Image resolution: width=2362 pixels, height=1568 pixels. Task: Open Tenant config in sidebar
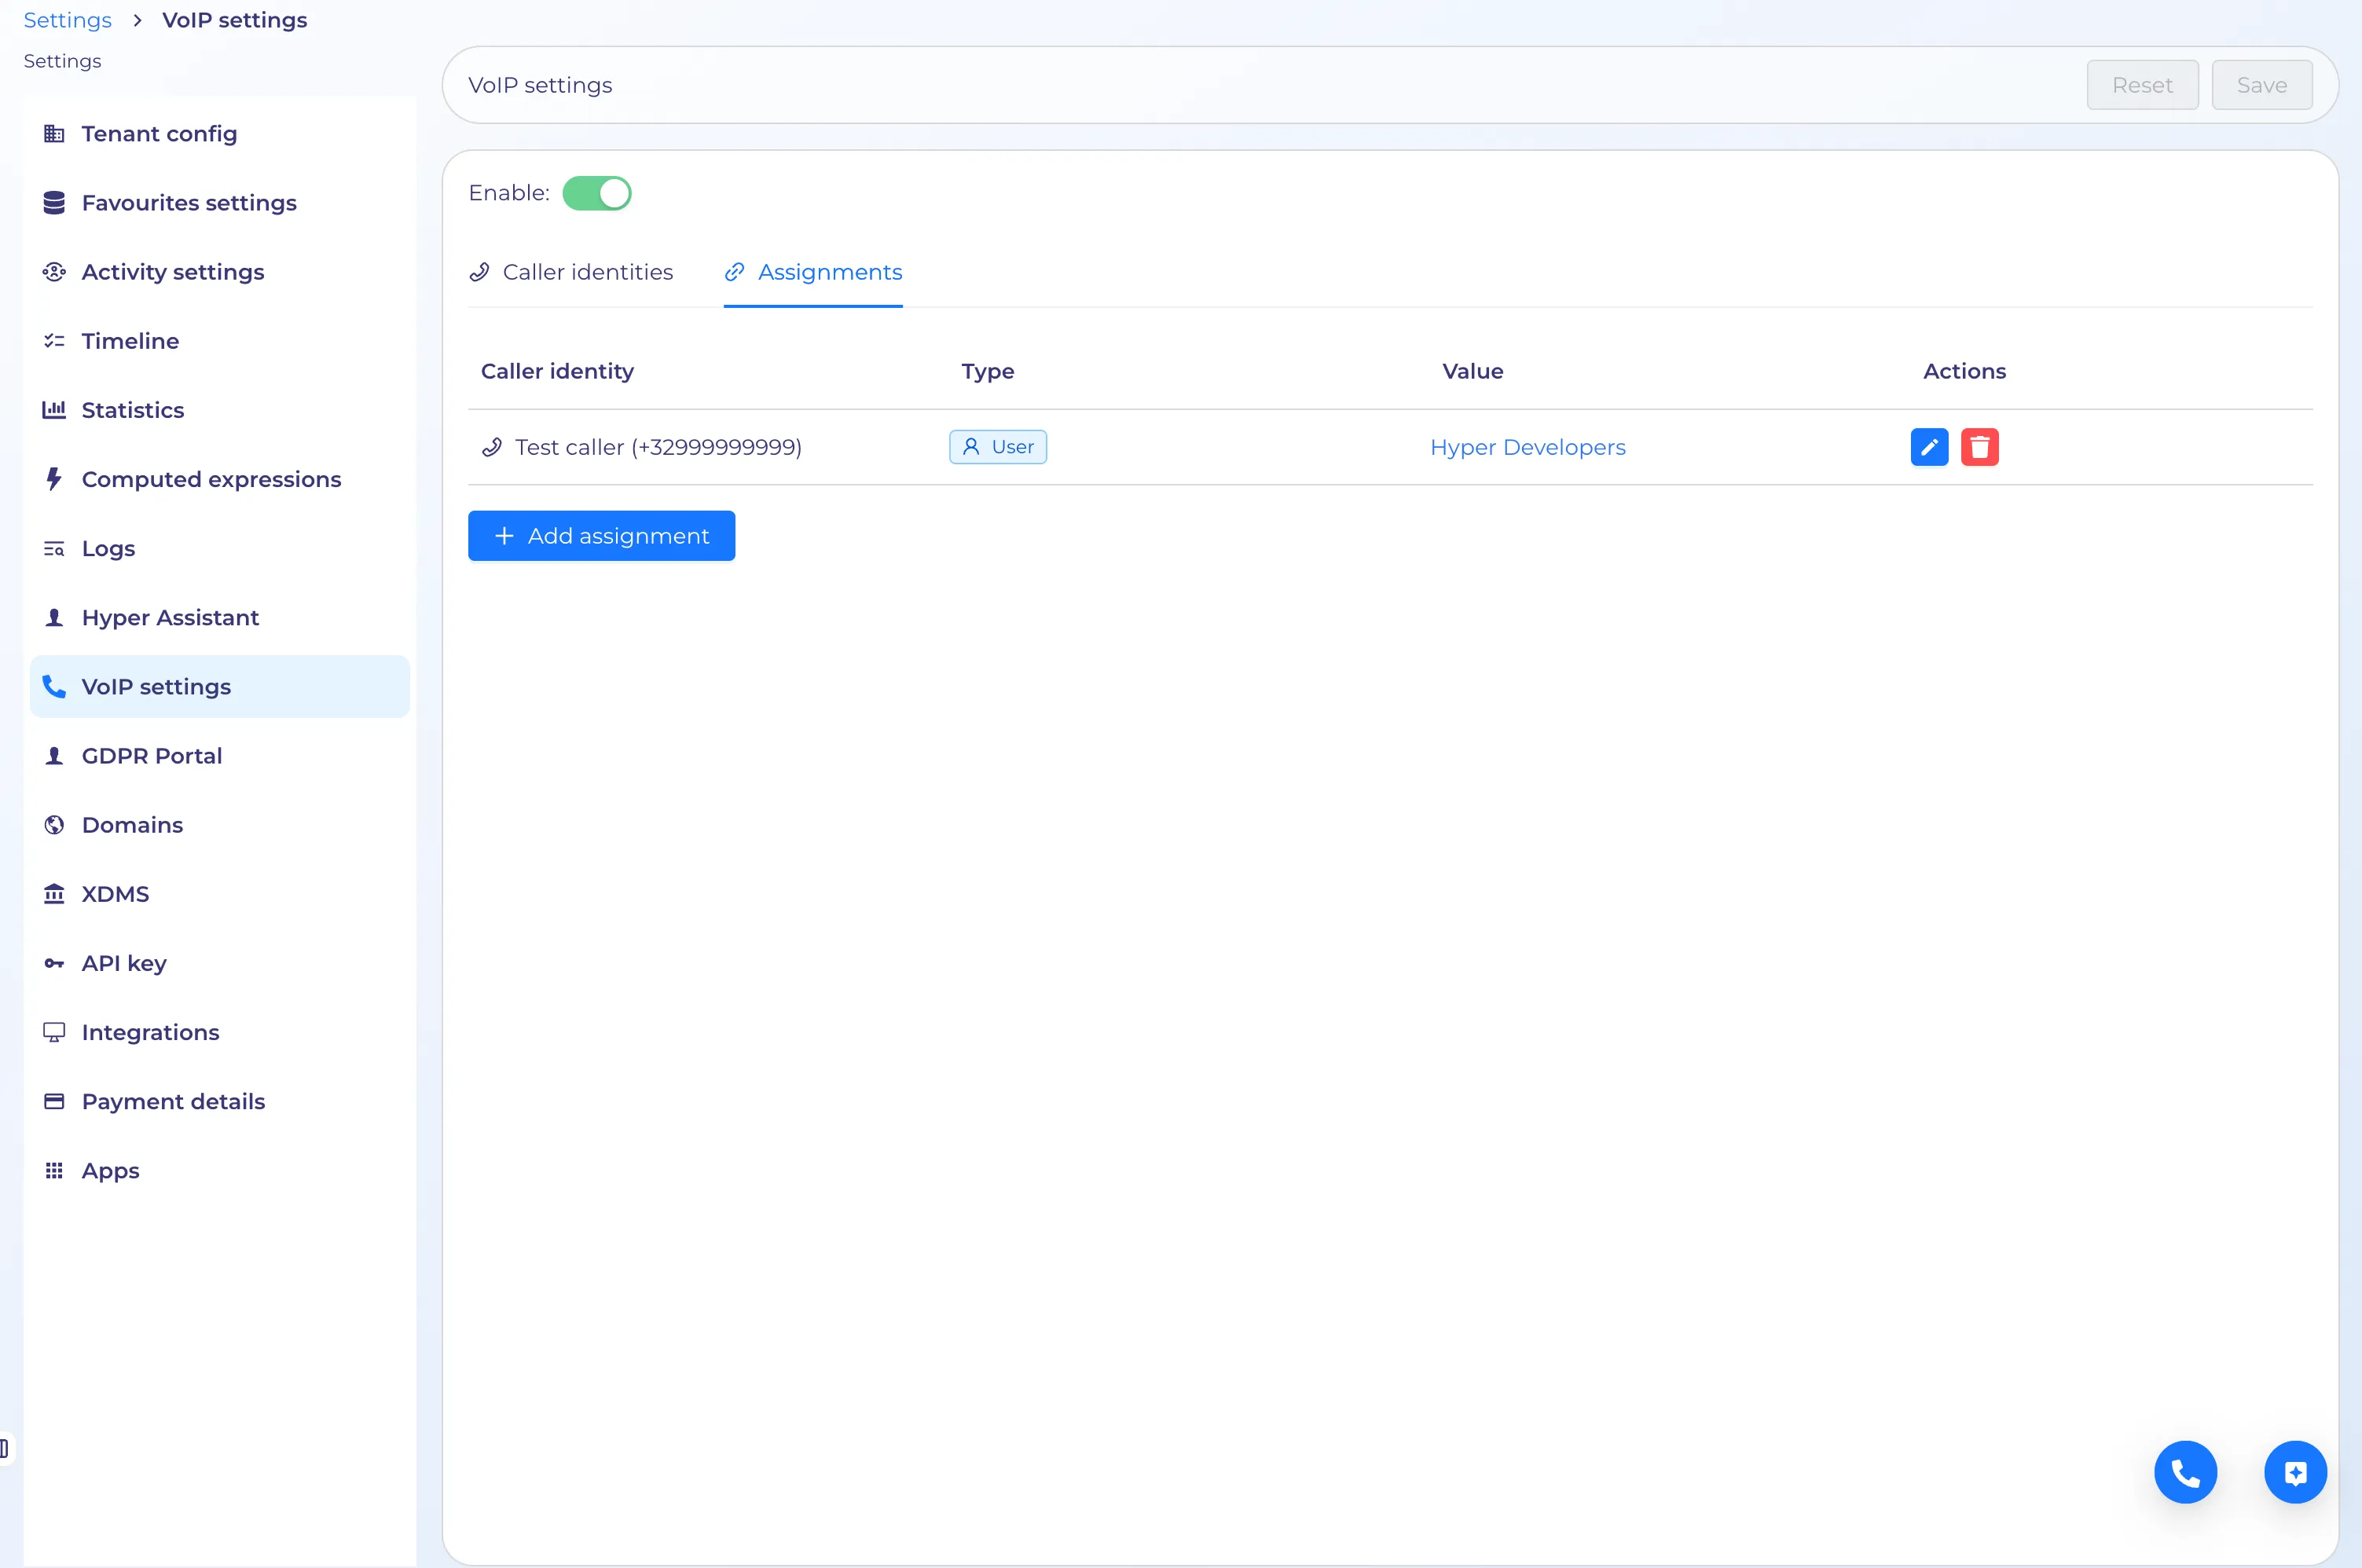(x=220, y=134)
